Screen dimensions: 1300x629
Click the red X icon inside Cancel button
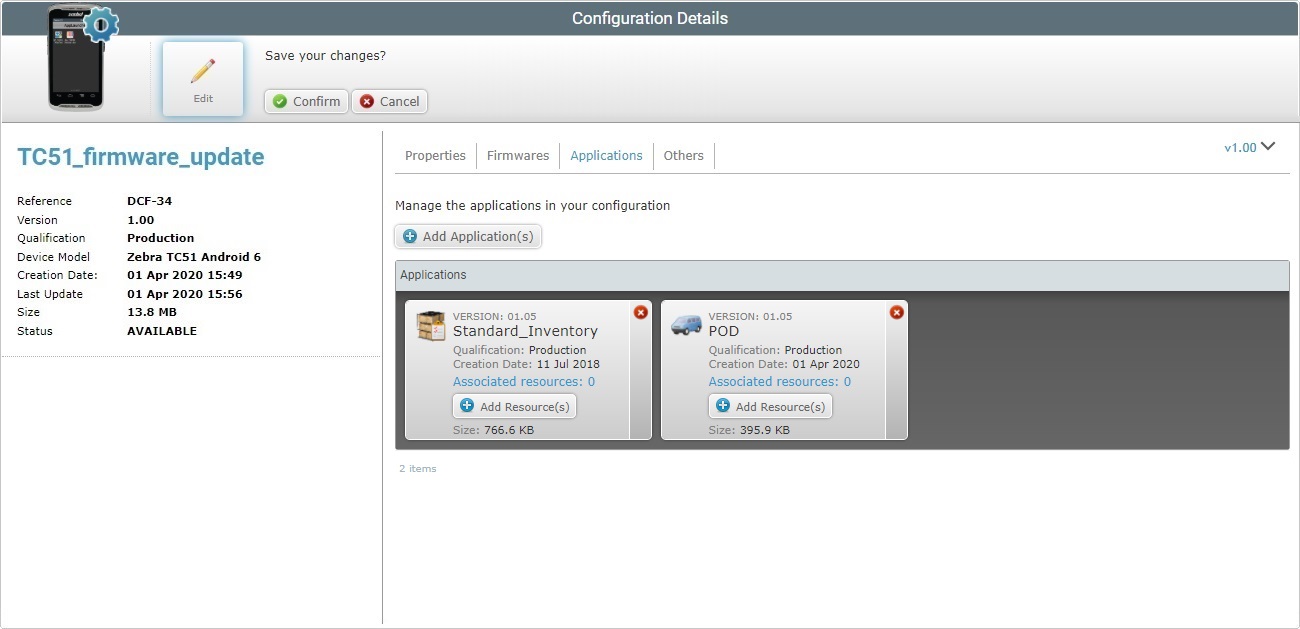366,101
